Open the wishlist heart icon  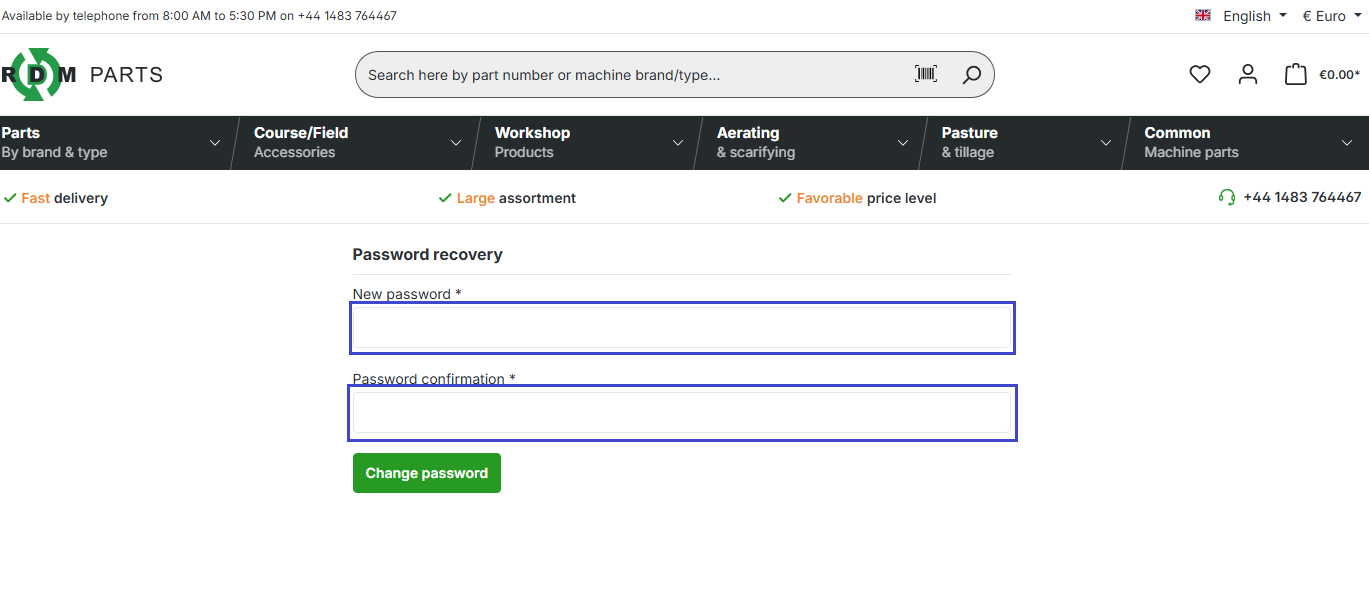coord(1199,74)
